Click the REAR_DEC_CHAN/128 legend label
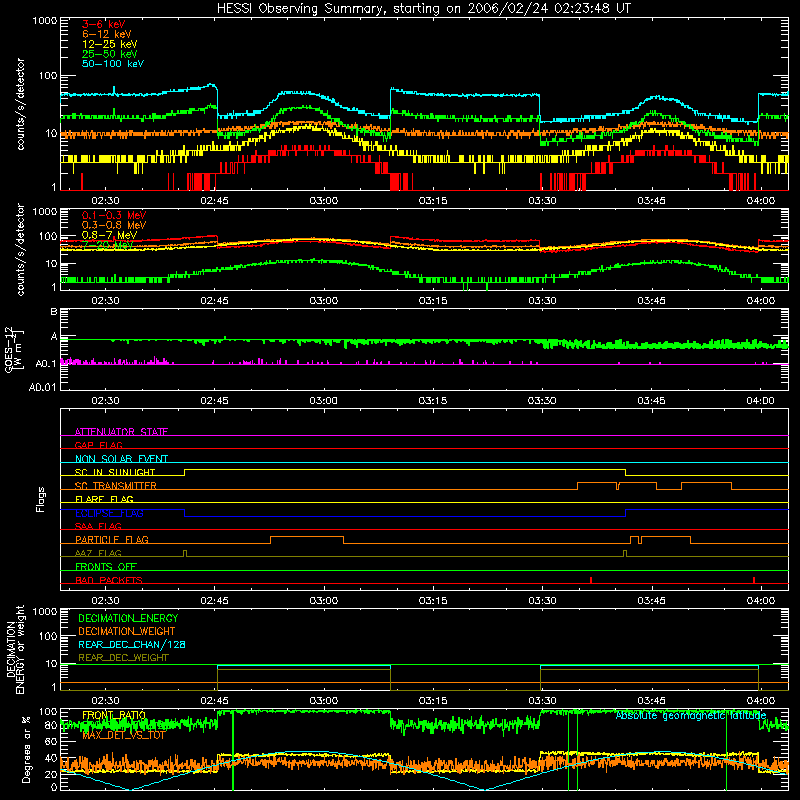800x800 pixels. 132,644
